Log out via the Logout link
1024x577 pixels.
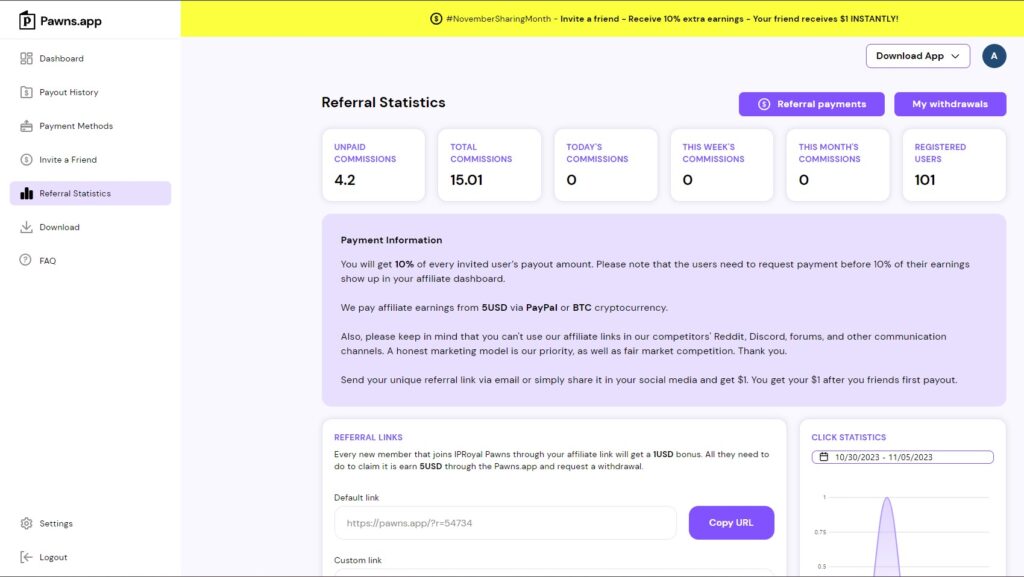(90, 557)
